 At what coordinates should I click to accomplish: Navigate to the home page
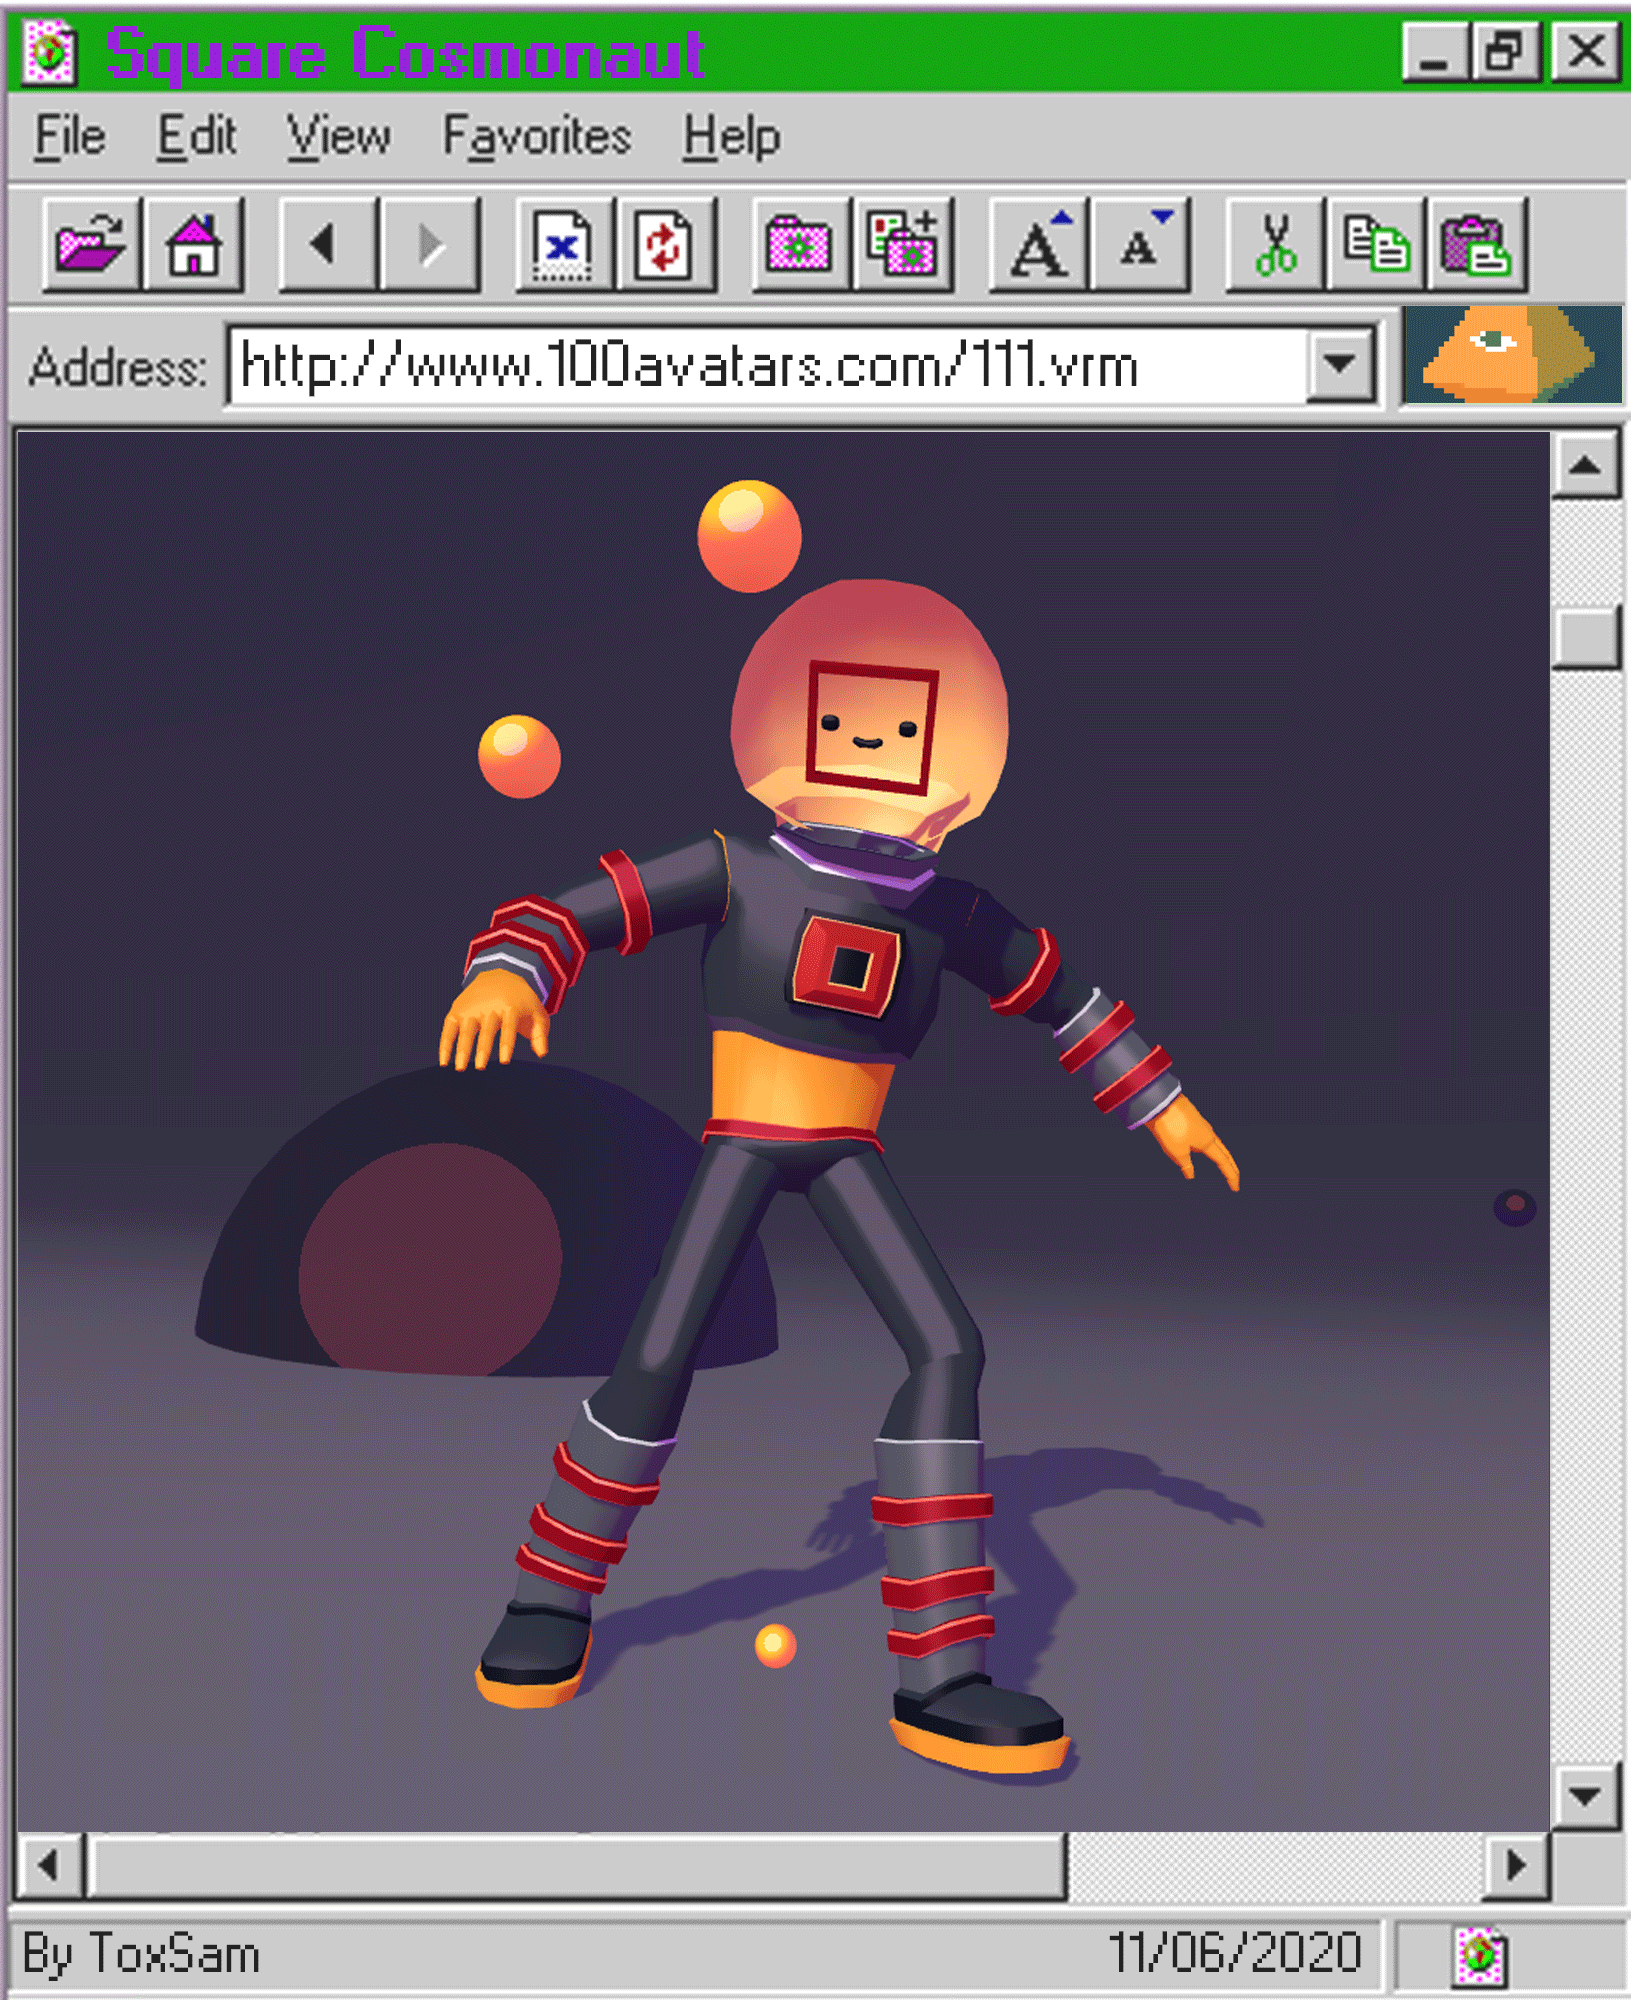pyautogui.click(x=196, y=245)
